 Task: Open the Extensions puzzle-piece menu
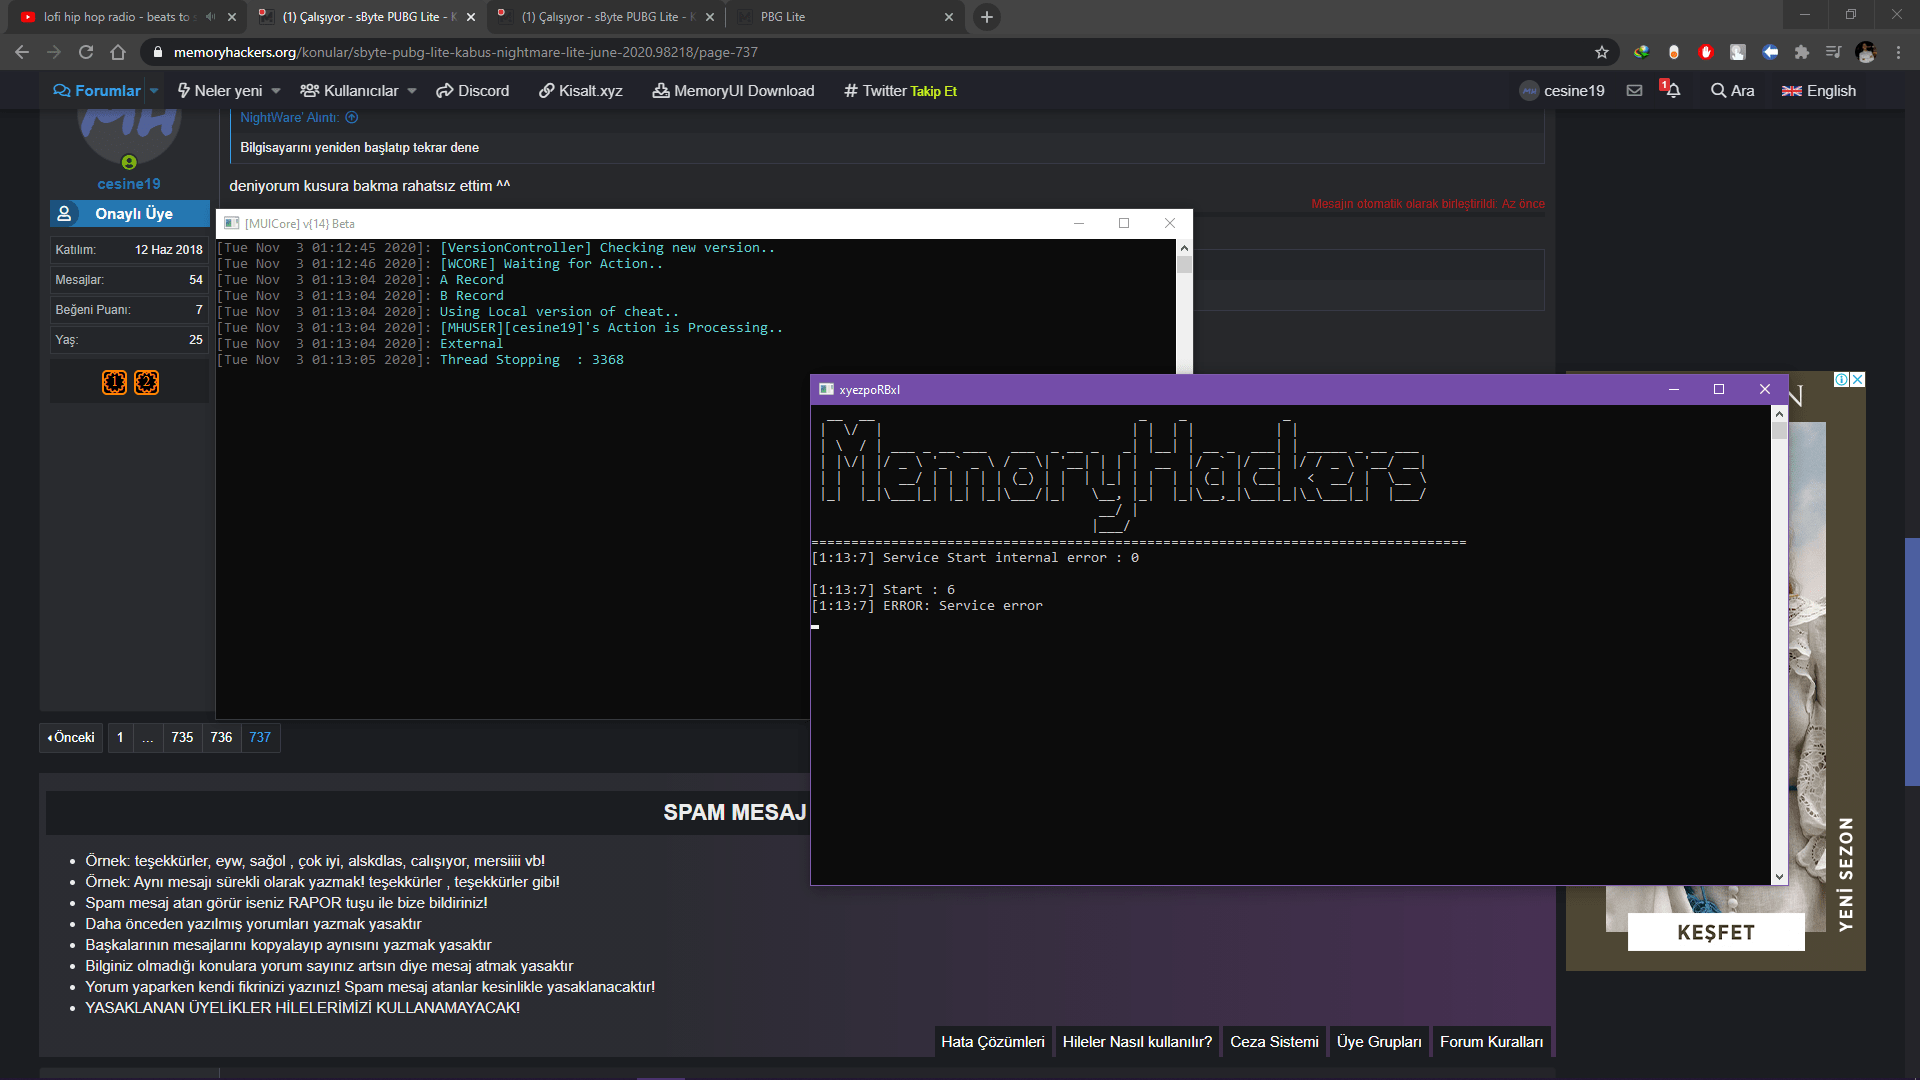[x=1802, y=52]
